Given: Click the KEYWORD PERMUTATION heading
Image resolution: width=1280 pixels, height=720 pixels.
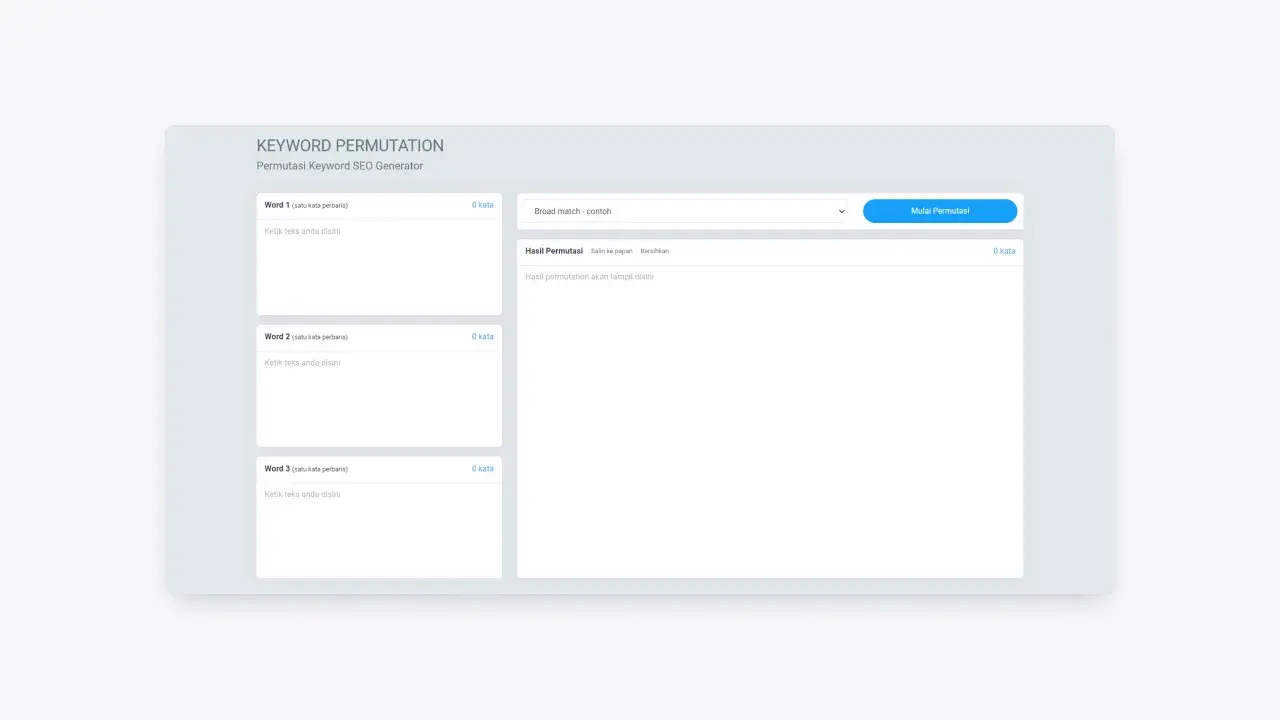Looking at the screenshot, I should coord(350,146).
